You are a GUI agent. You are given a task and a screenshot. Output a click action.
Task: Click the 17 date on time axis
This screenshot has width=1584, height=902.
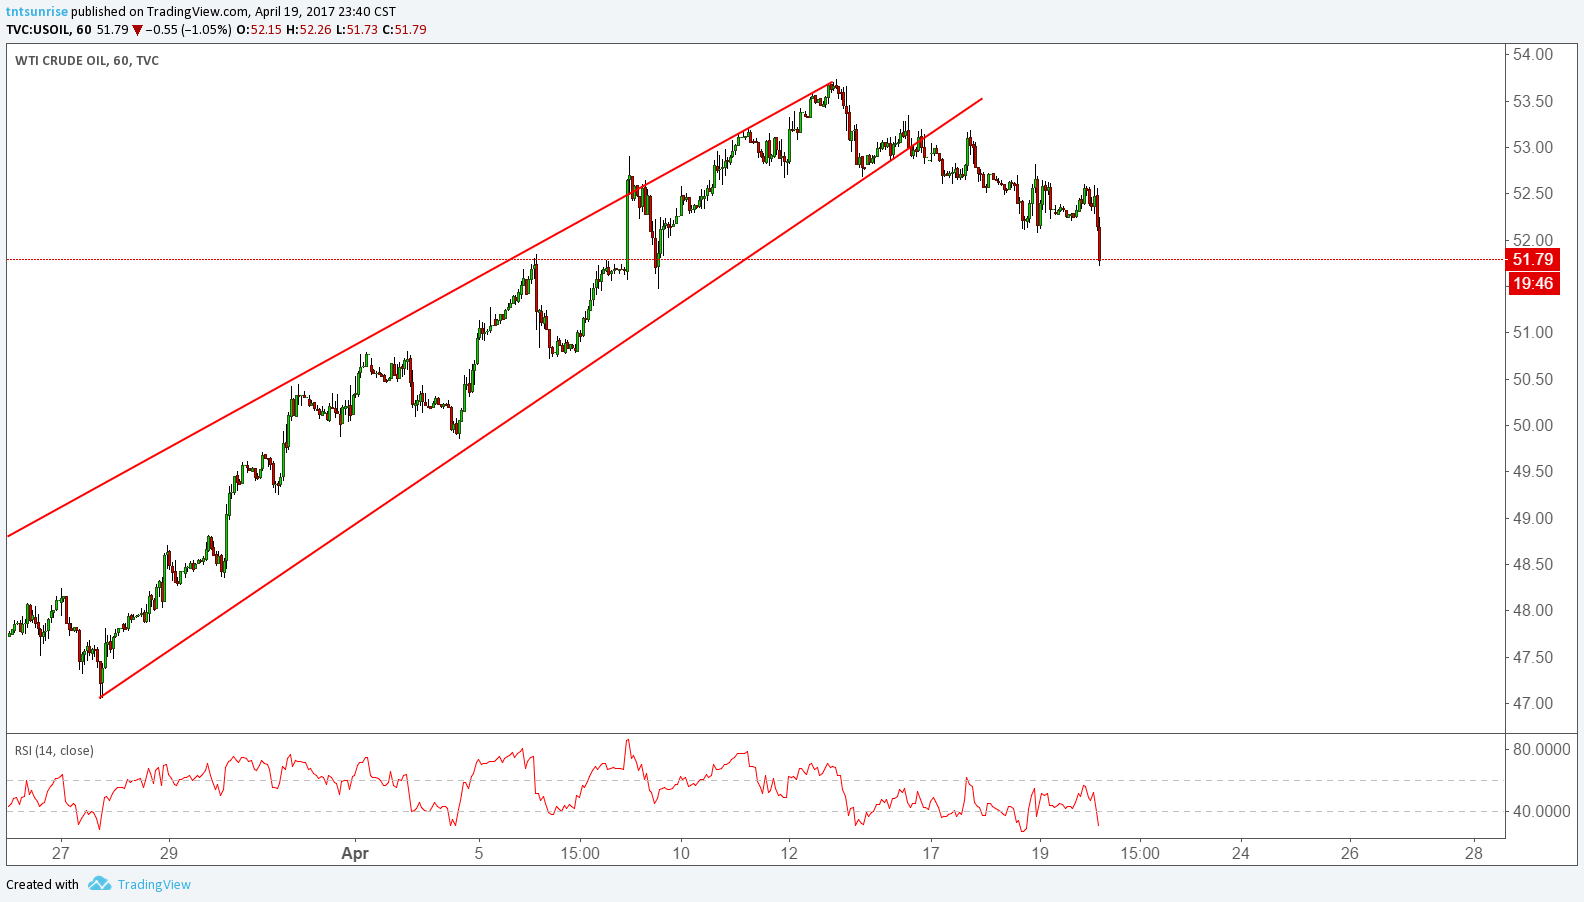[x=931, y=853]
